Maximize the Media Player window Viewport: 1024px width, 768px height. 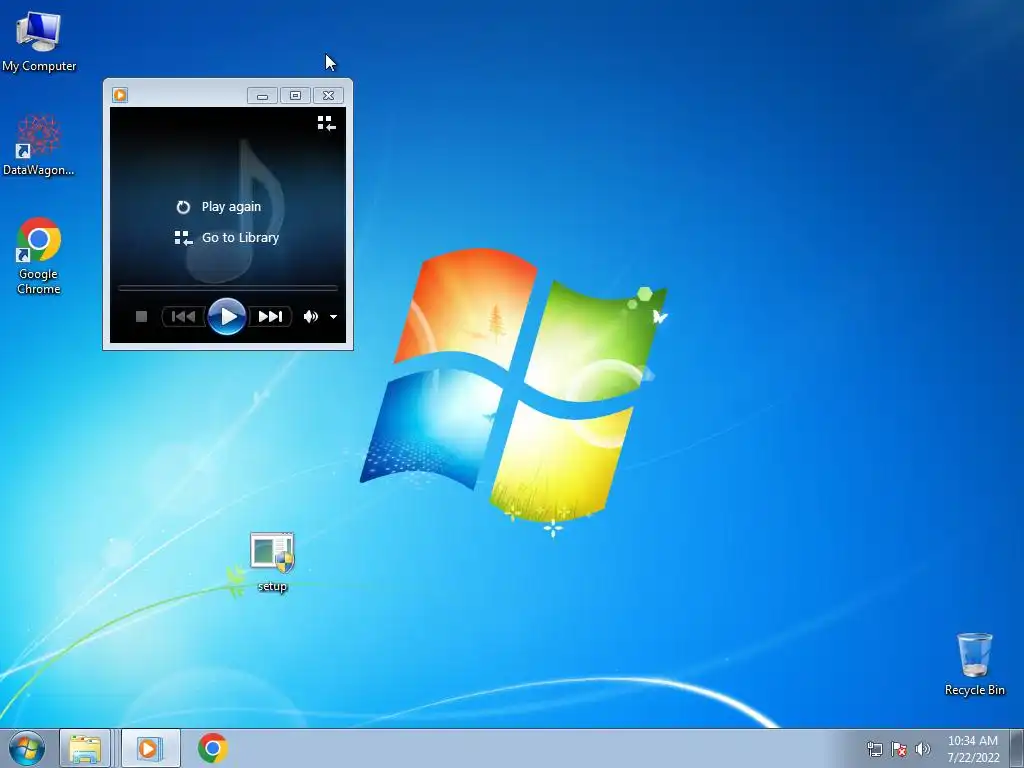[x=295, y=95]
